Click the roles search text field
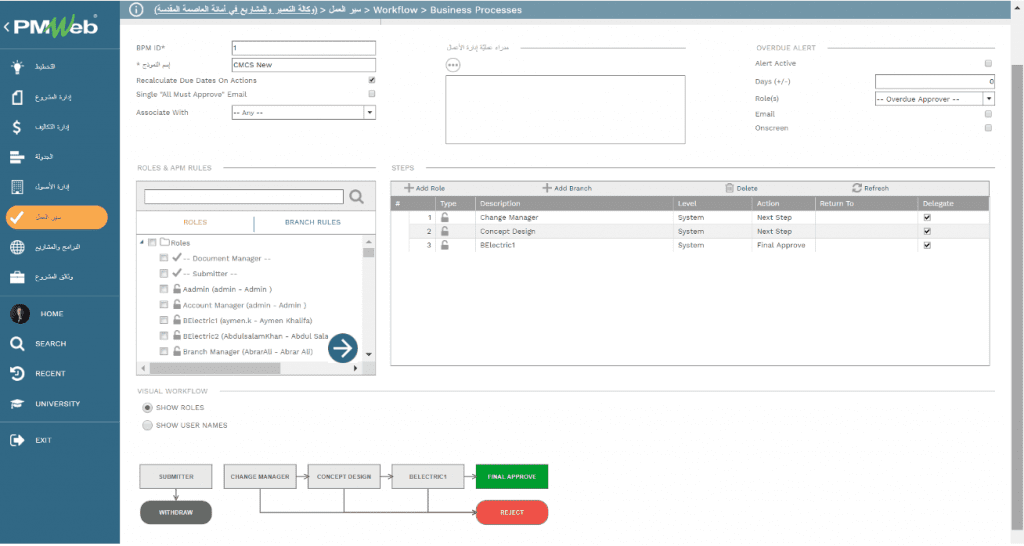Viewport: 1024px width, 546px height. (x=244, y=197)
